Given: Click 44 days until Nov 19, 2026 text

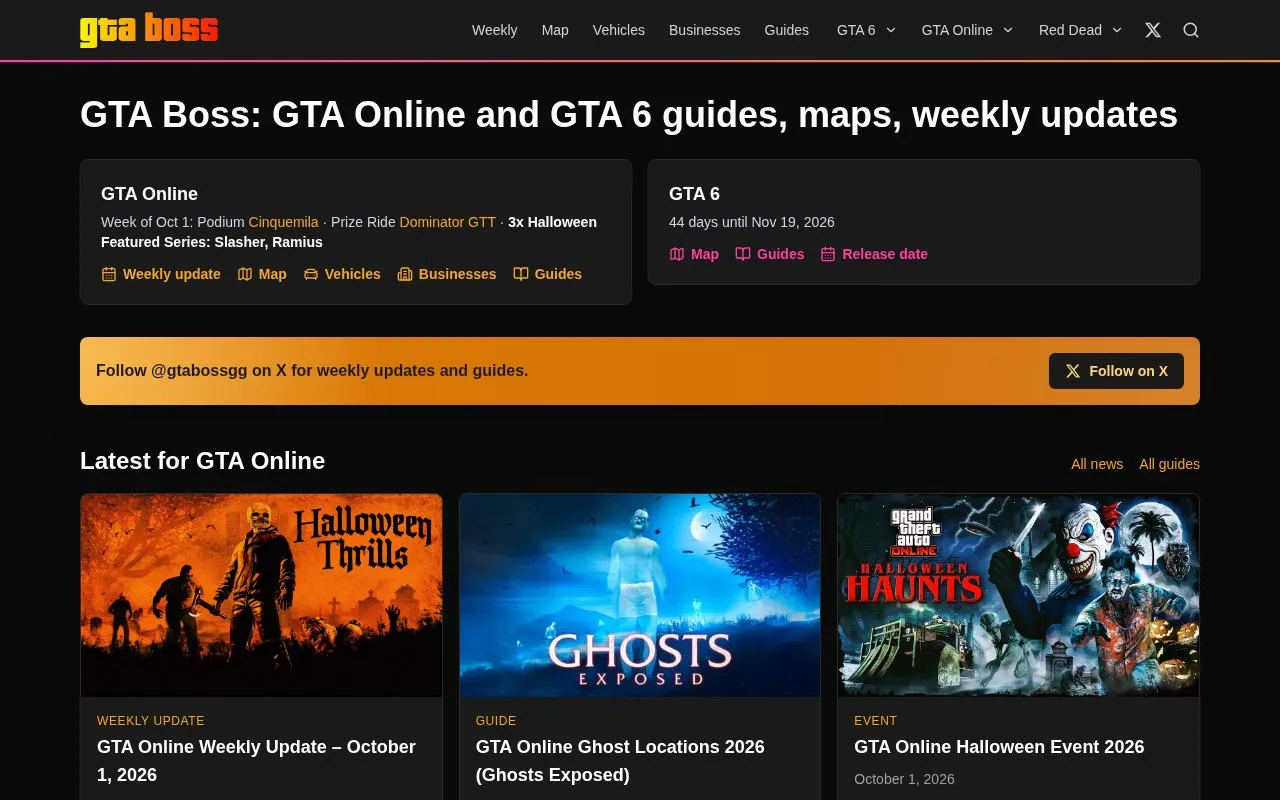Looking at the screenshot, I should click(x=752, y=222).
